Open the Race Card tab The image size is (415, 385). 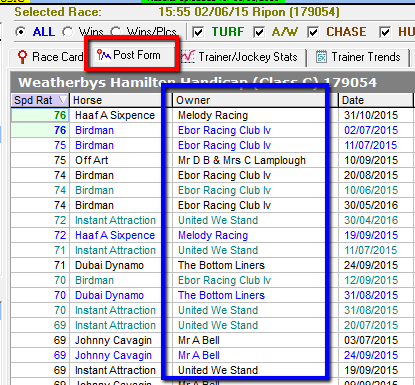click(50, 57)
